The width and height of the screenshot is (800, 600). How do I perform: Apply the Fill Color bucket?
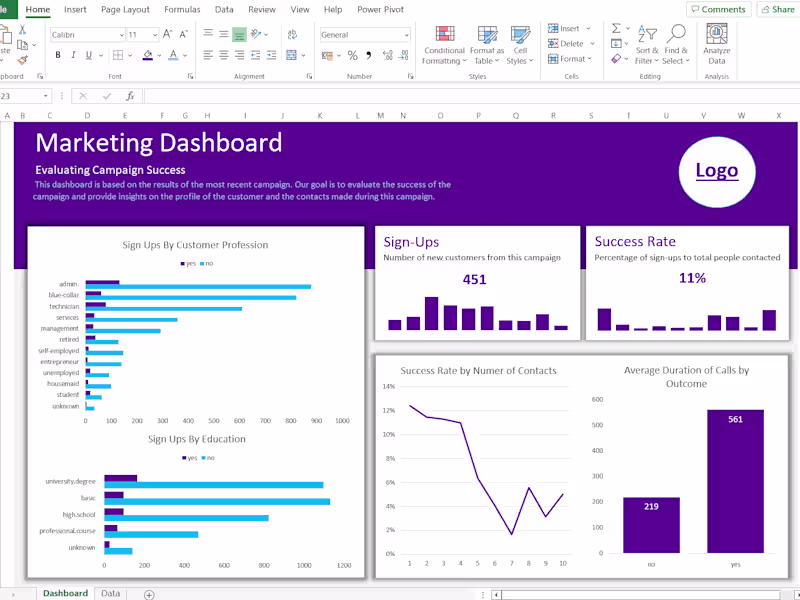coord(147,55)
